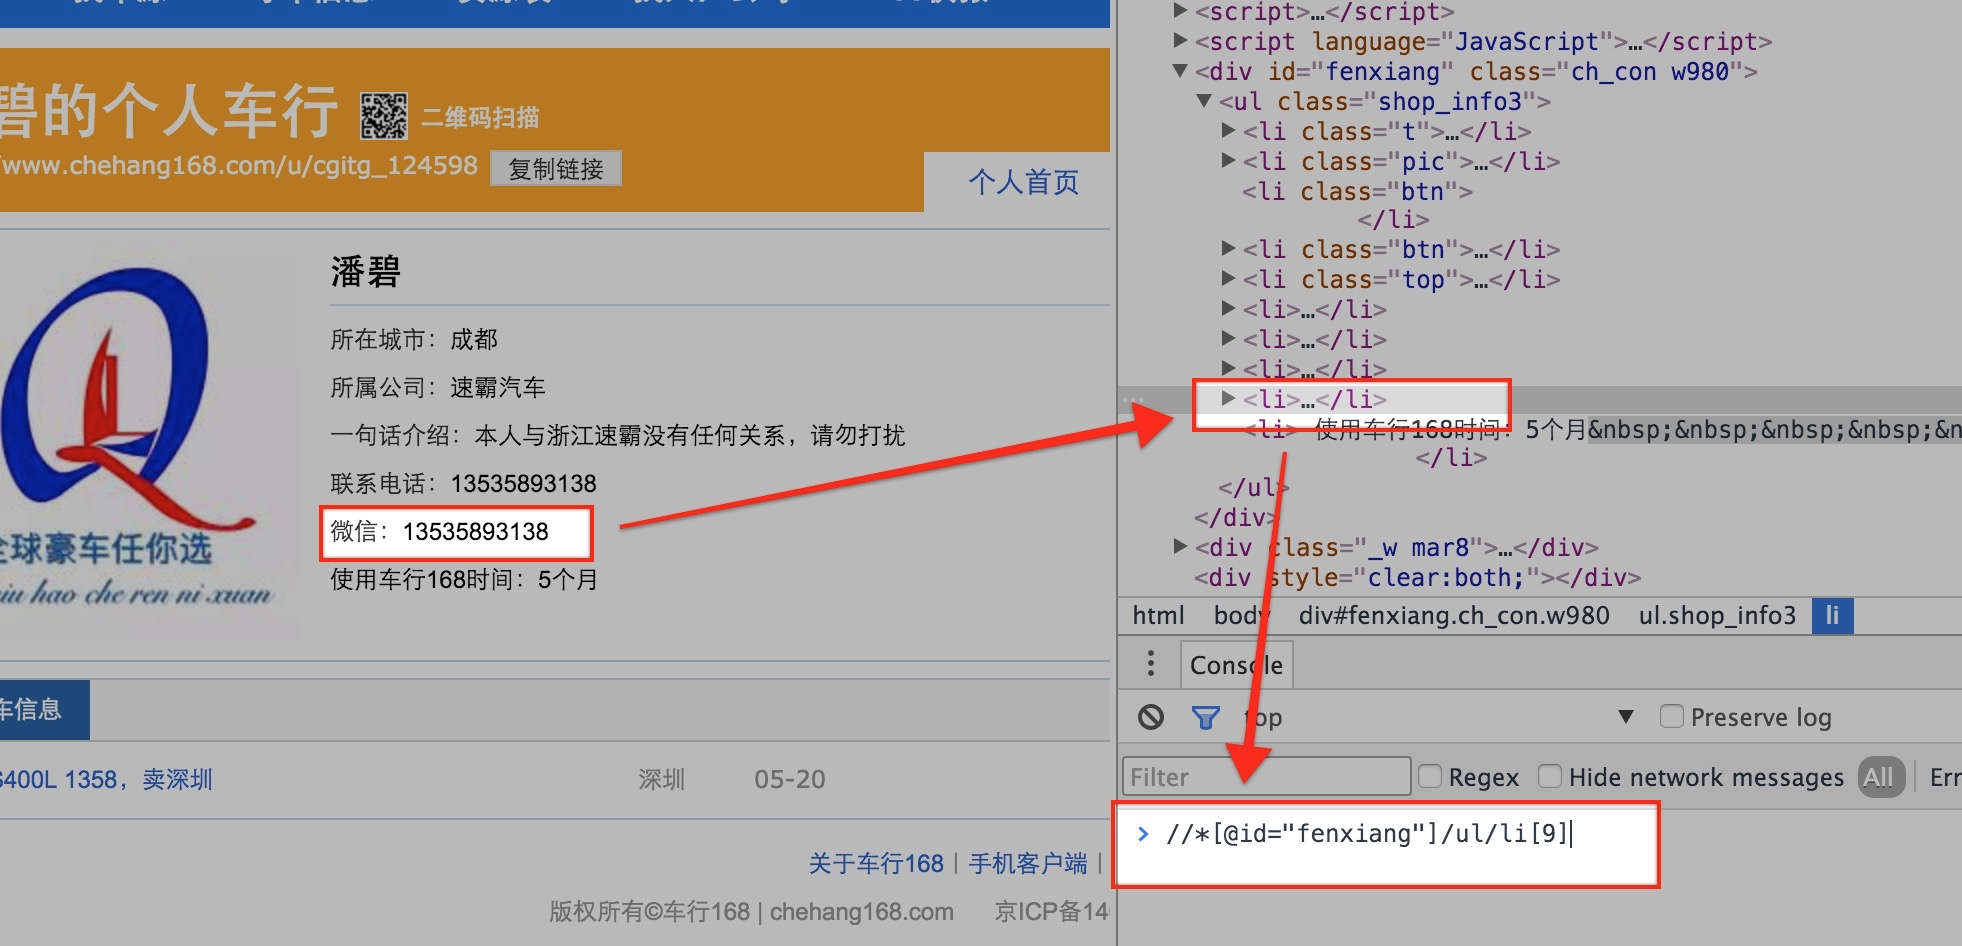Viewport: 1962px width, 946px height.
Task: Open the console drawer three-dot menu
Action: [x=1151, y=663]
